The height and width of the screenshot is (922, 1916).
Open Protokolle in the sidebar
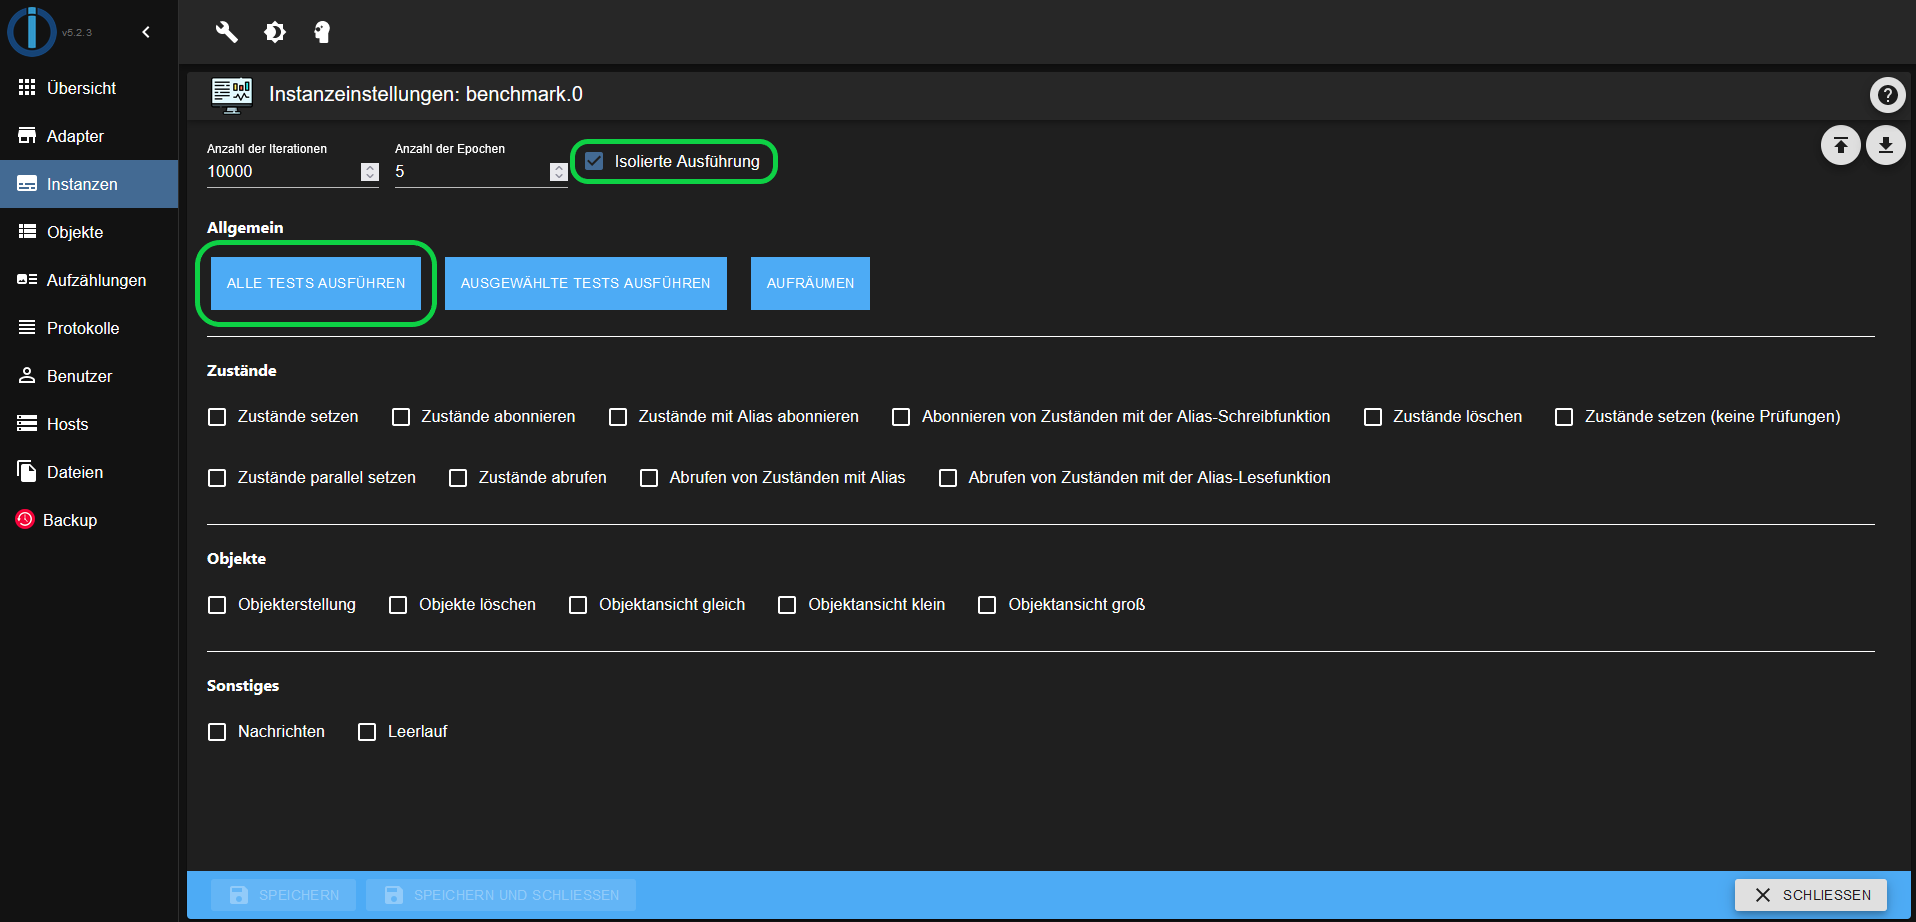click(x=89, y=328)
